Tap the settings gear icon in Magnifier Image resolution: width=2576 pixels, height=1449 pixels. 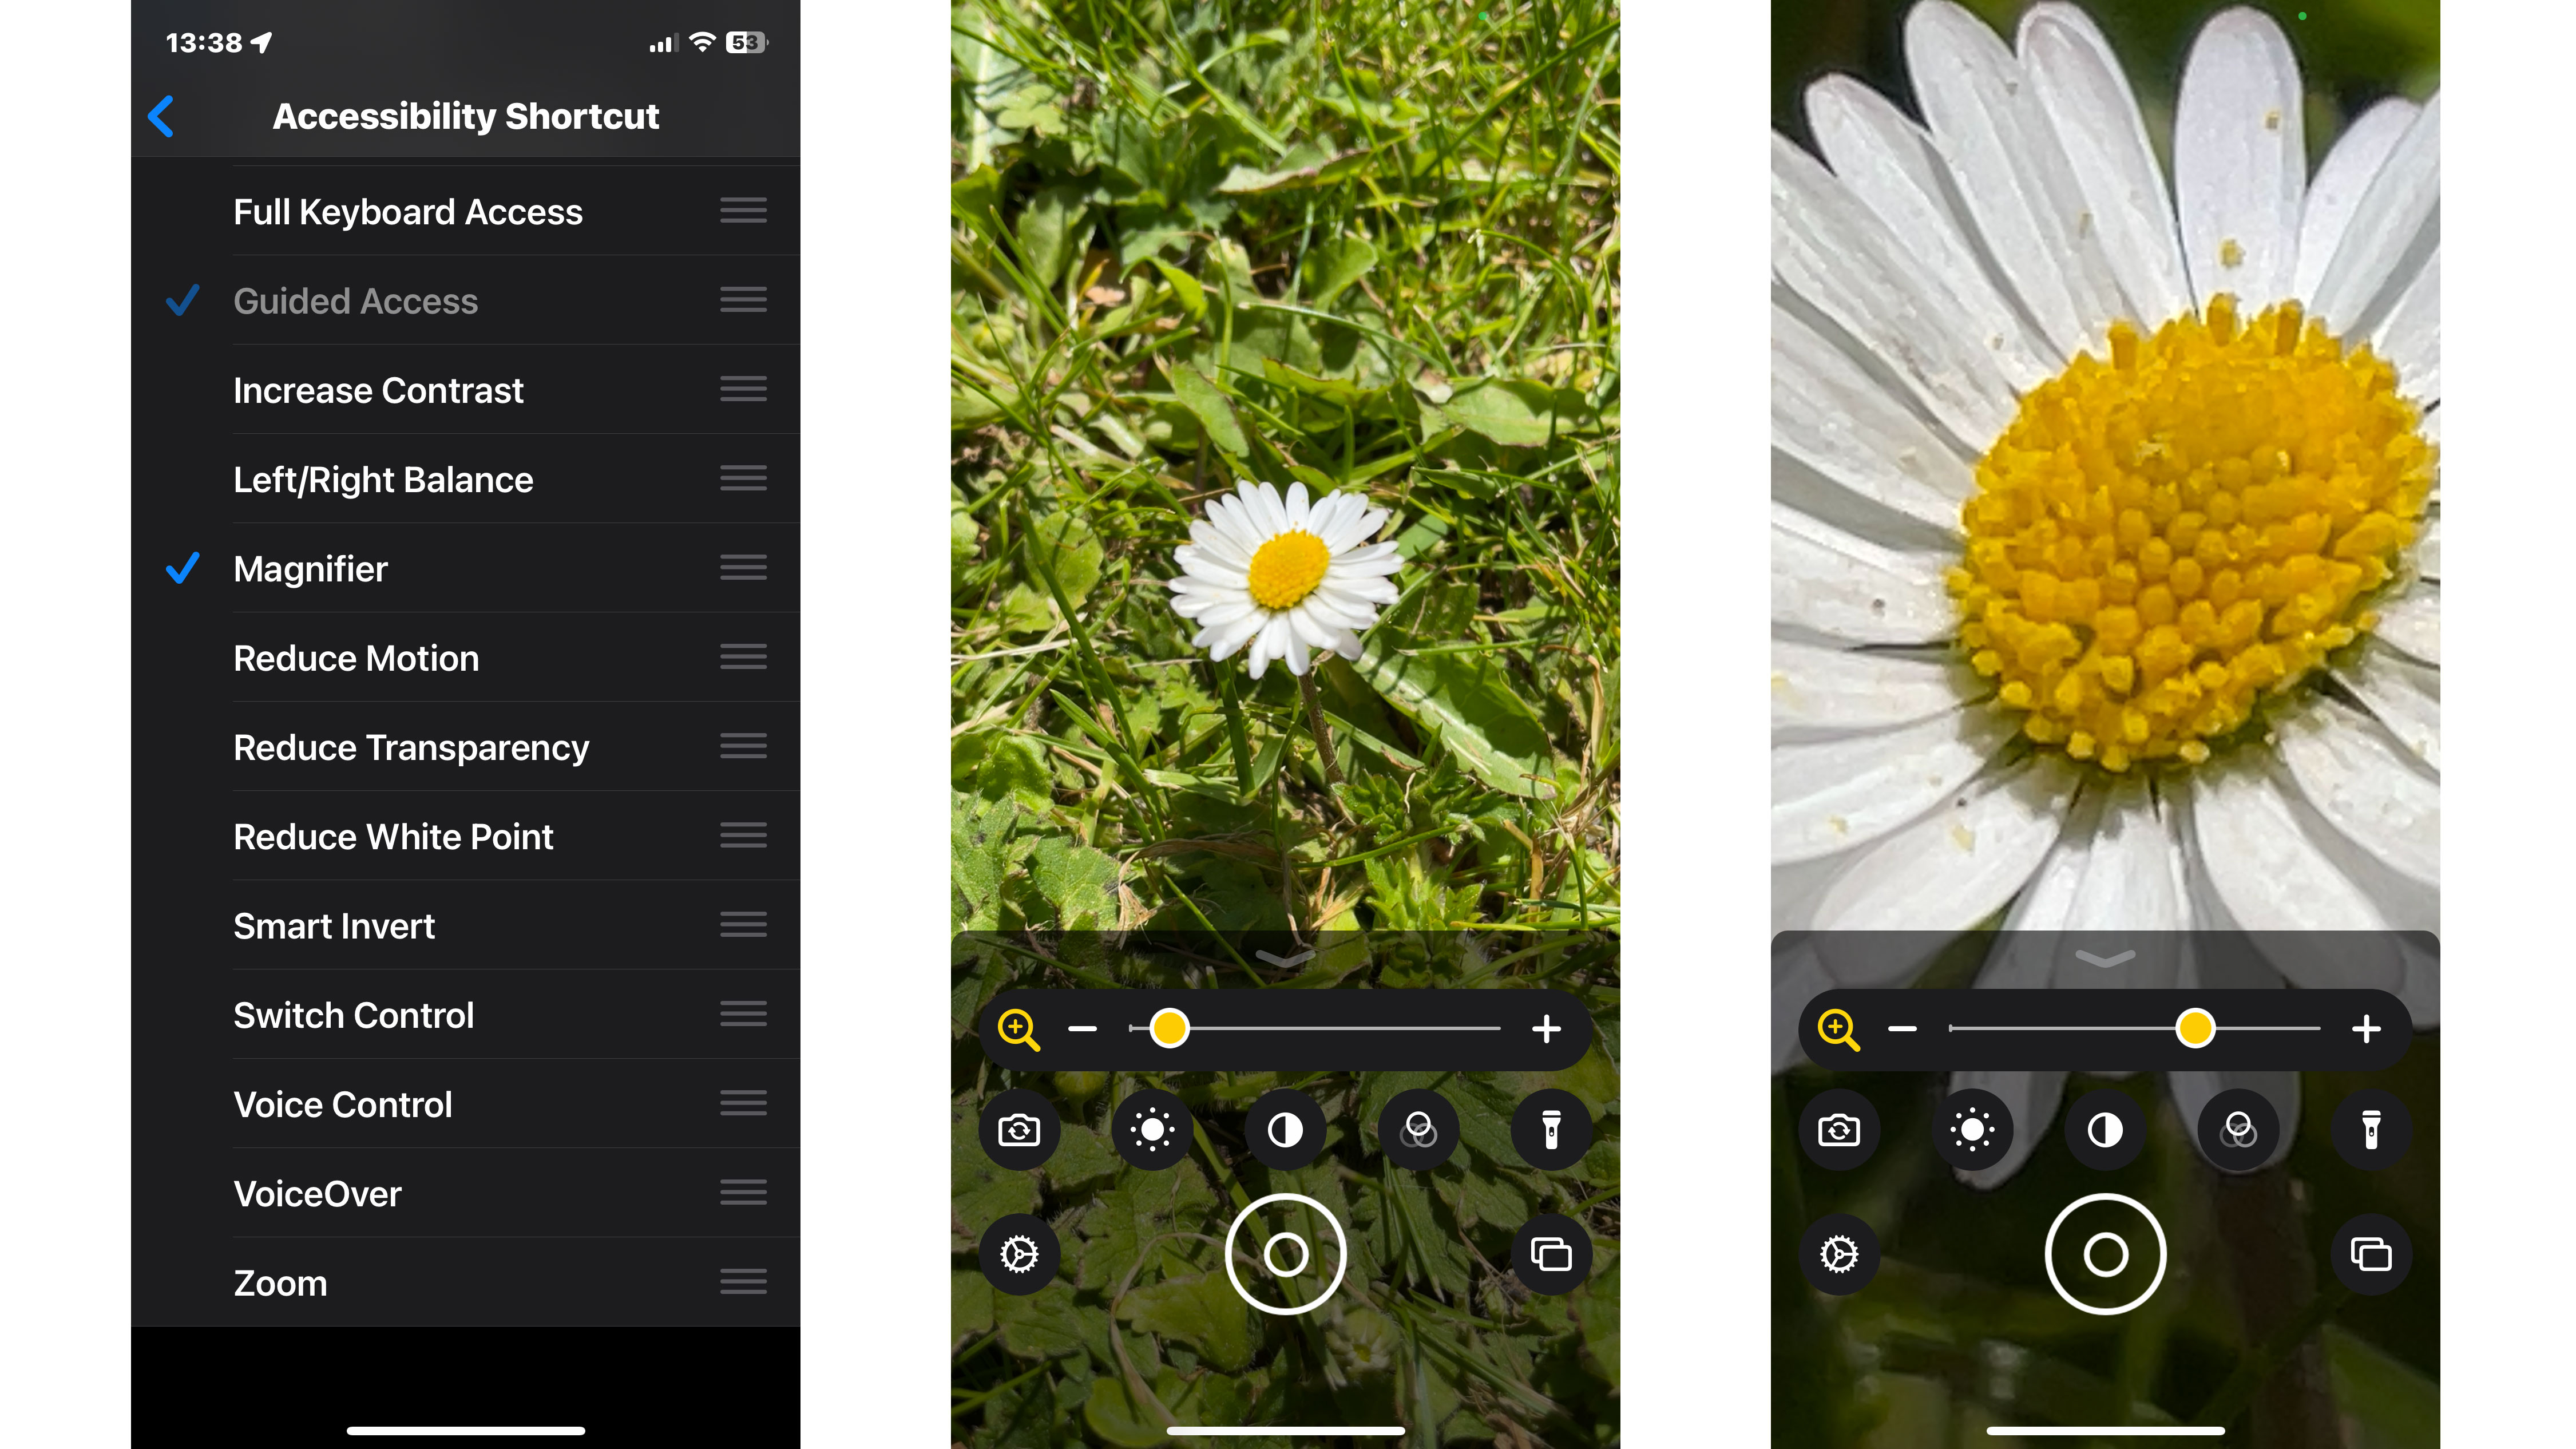point(1021,1253)
